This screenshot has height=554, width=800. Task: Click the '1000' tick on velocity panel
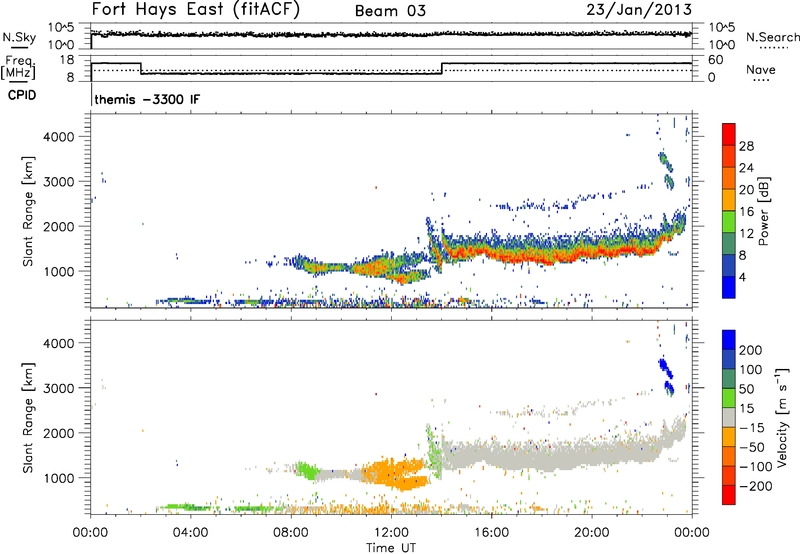coord(59,478)
